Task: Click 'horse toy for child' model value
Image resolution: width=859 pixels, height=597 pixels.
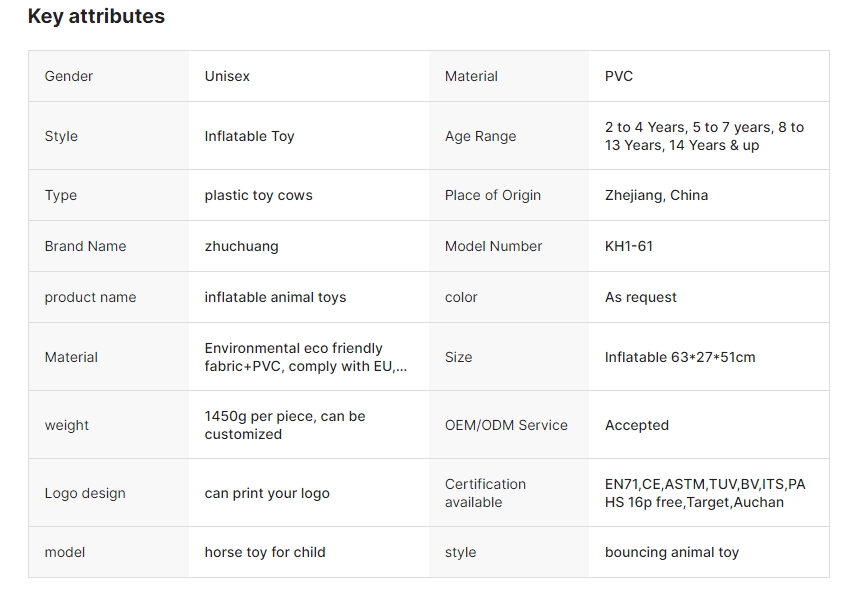Action: (x=265, y=552)
